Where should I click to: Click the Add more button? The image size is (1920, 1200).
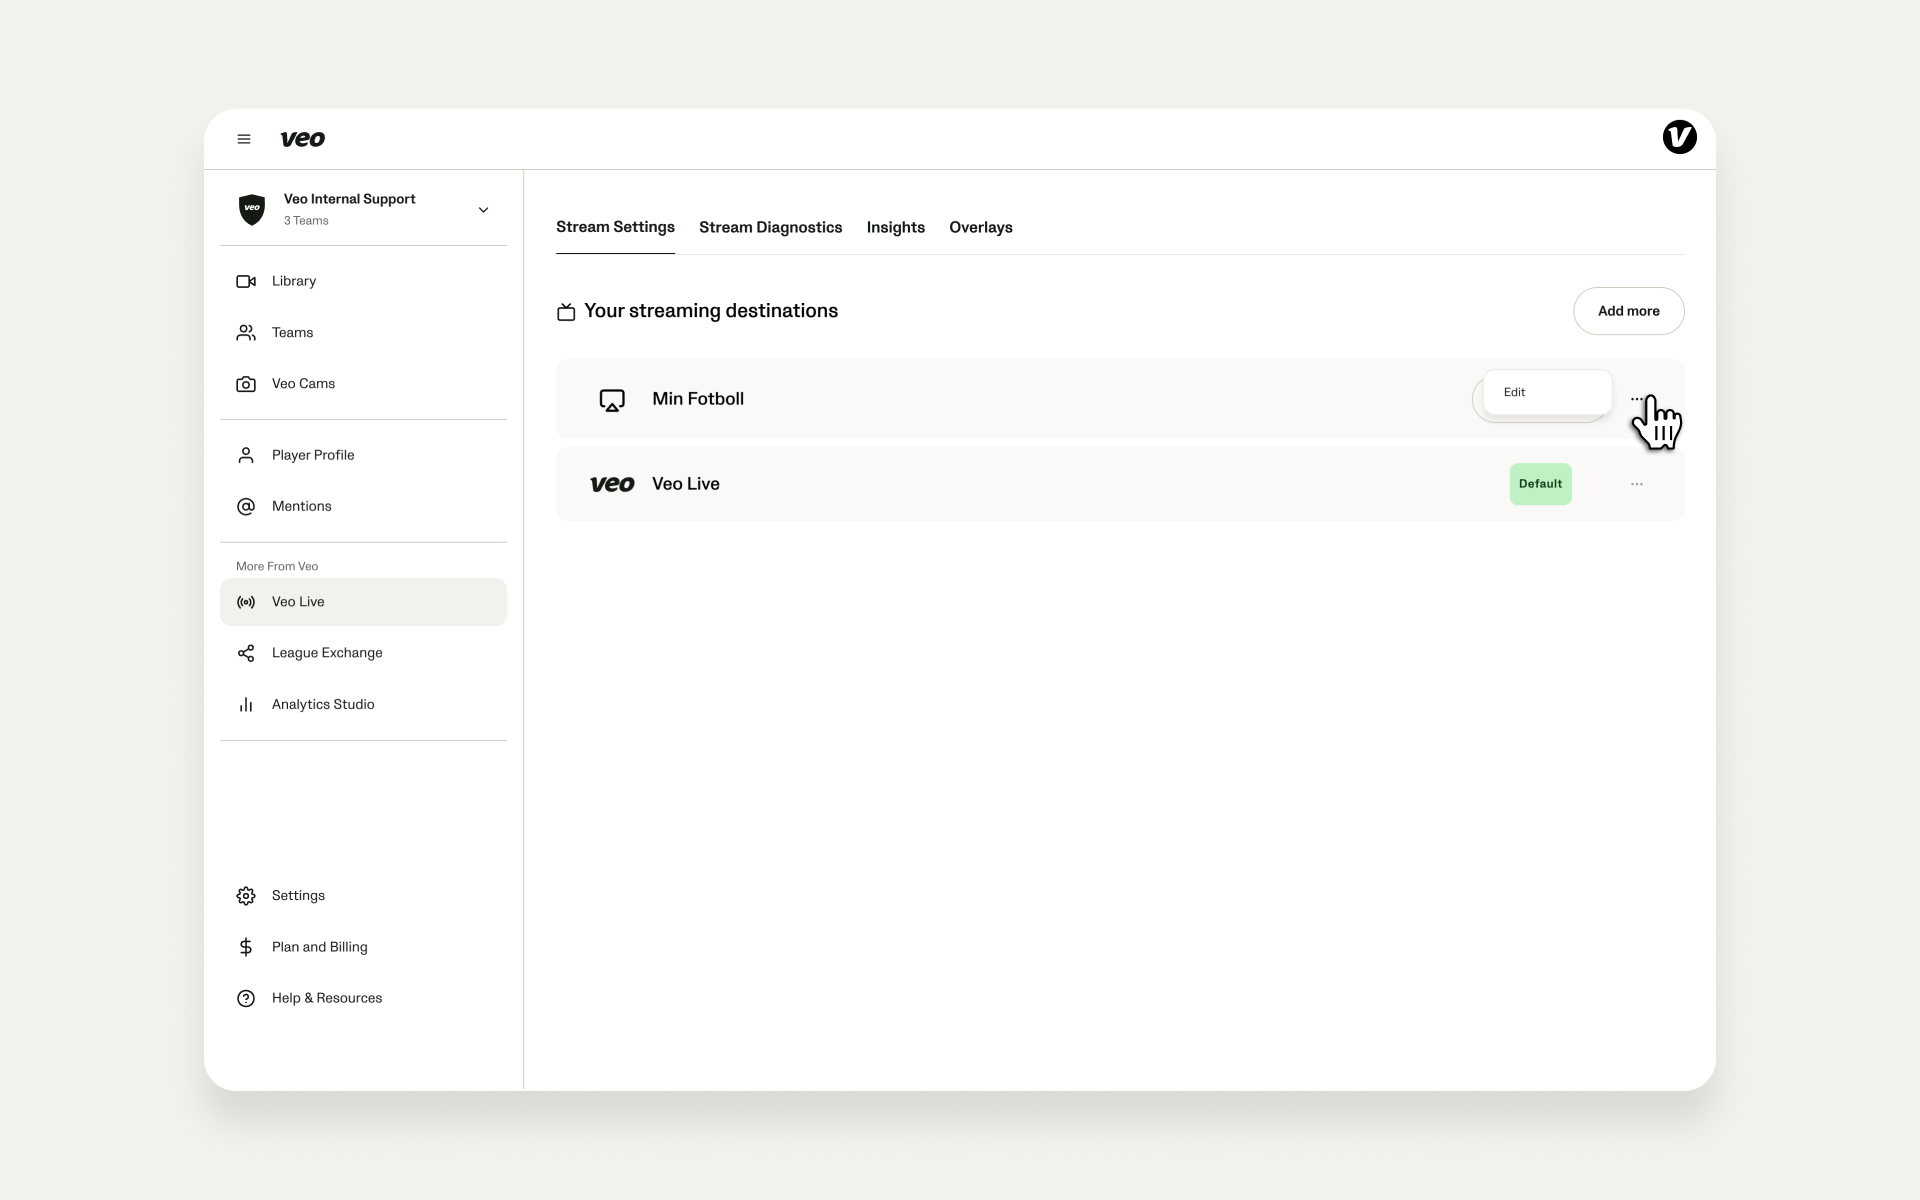(x=1628, y=311)
